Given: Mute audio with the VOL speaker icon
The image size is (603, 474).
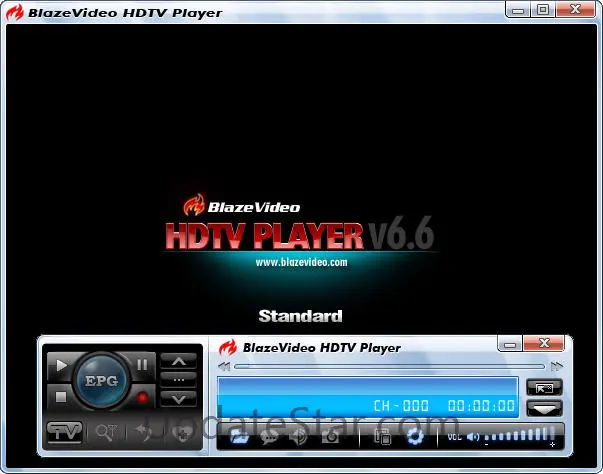Looking at the screenshot, I should (x=473, y=437).
